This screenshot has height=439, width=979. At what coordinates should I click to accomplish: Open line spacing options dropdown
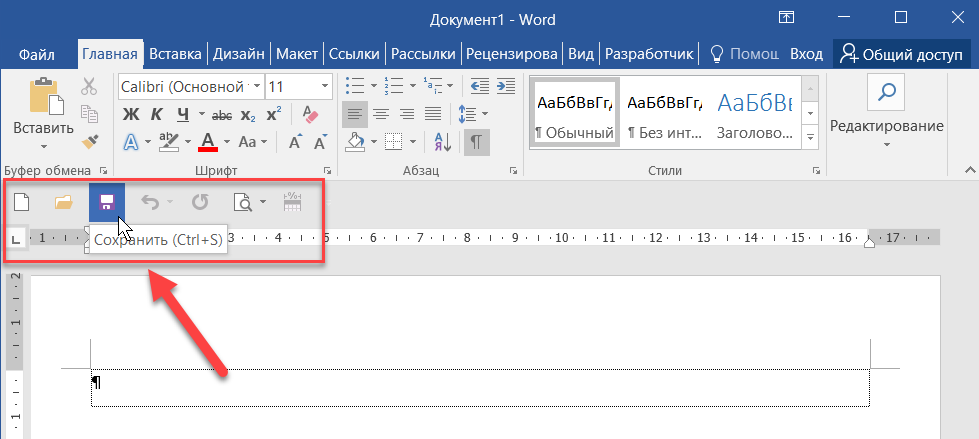[485, 114]
